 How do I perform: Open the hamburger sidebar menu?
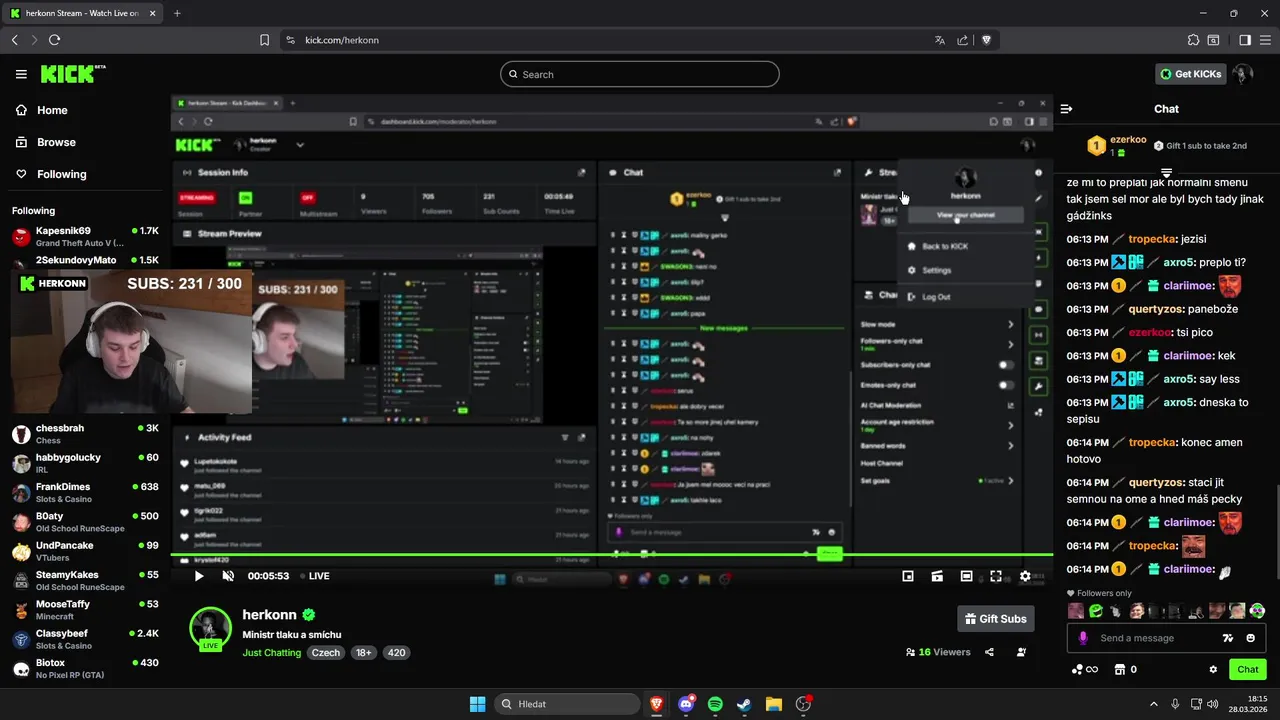(21, 74)
